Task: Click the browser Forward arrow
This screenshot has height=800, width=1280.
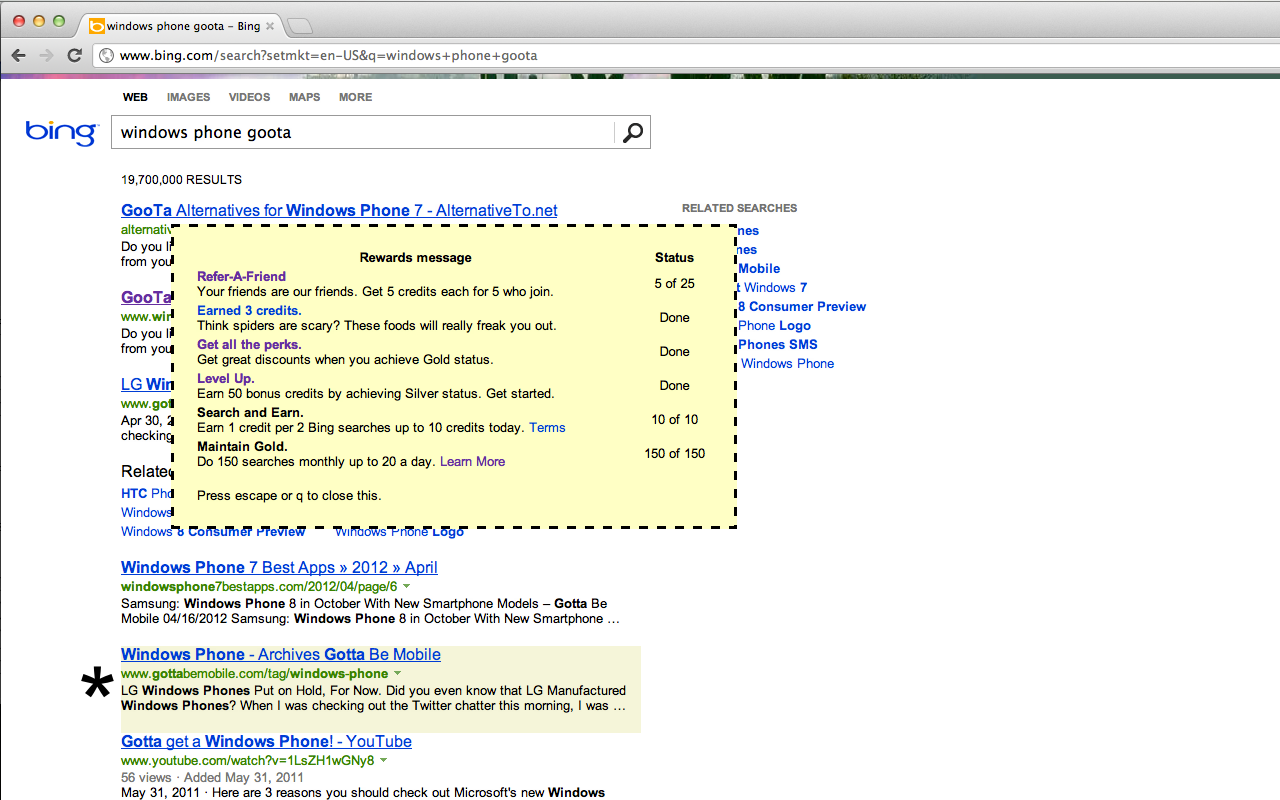Action: point(46,55)
